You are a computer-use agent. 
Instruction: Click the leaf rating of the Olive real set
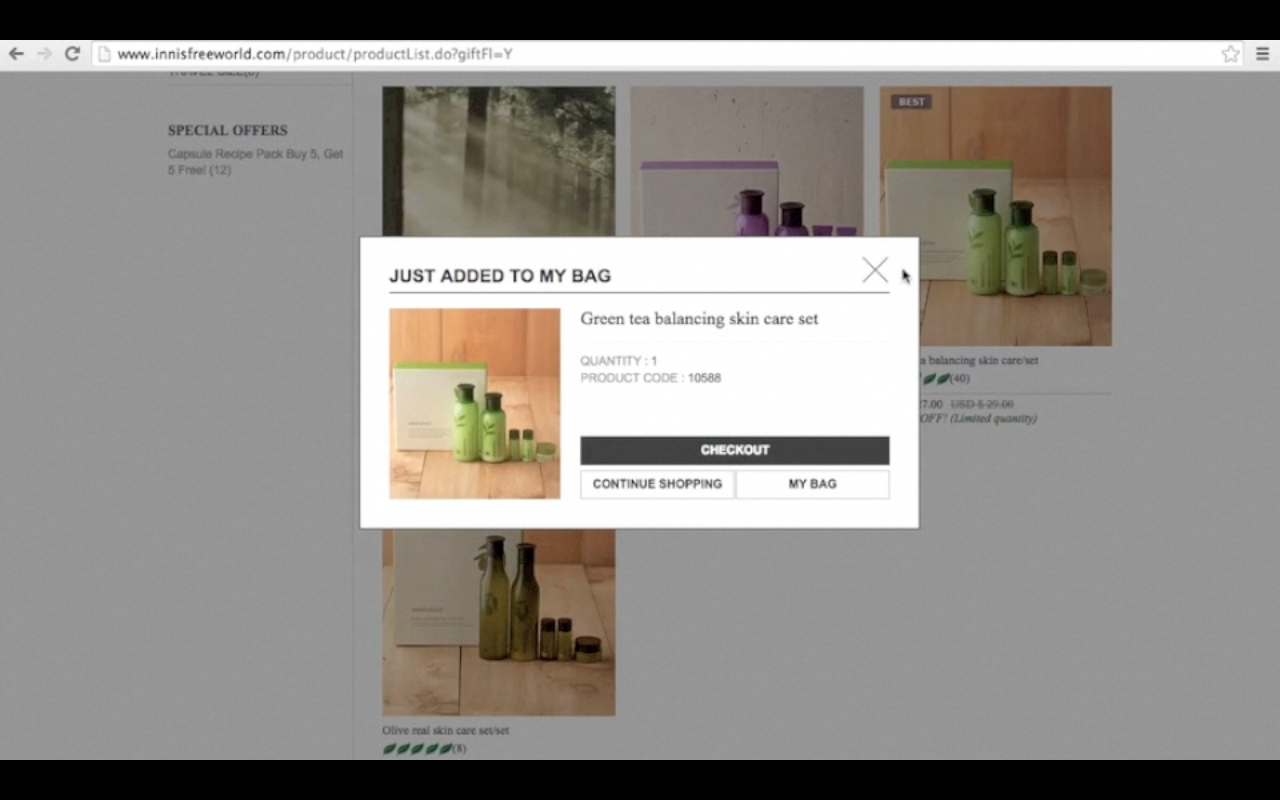417,748
